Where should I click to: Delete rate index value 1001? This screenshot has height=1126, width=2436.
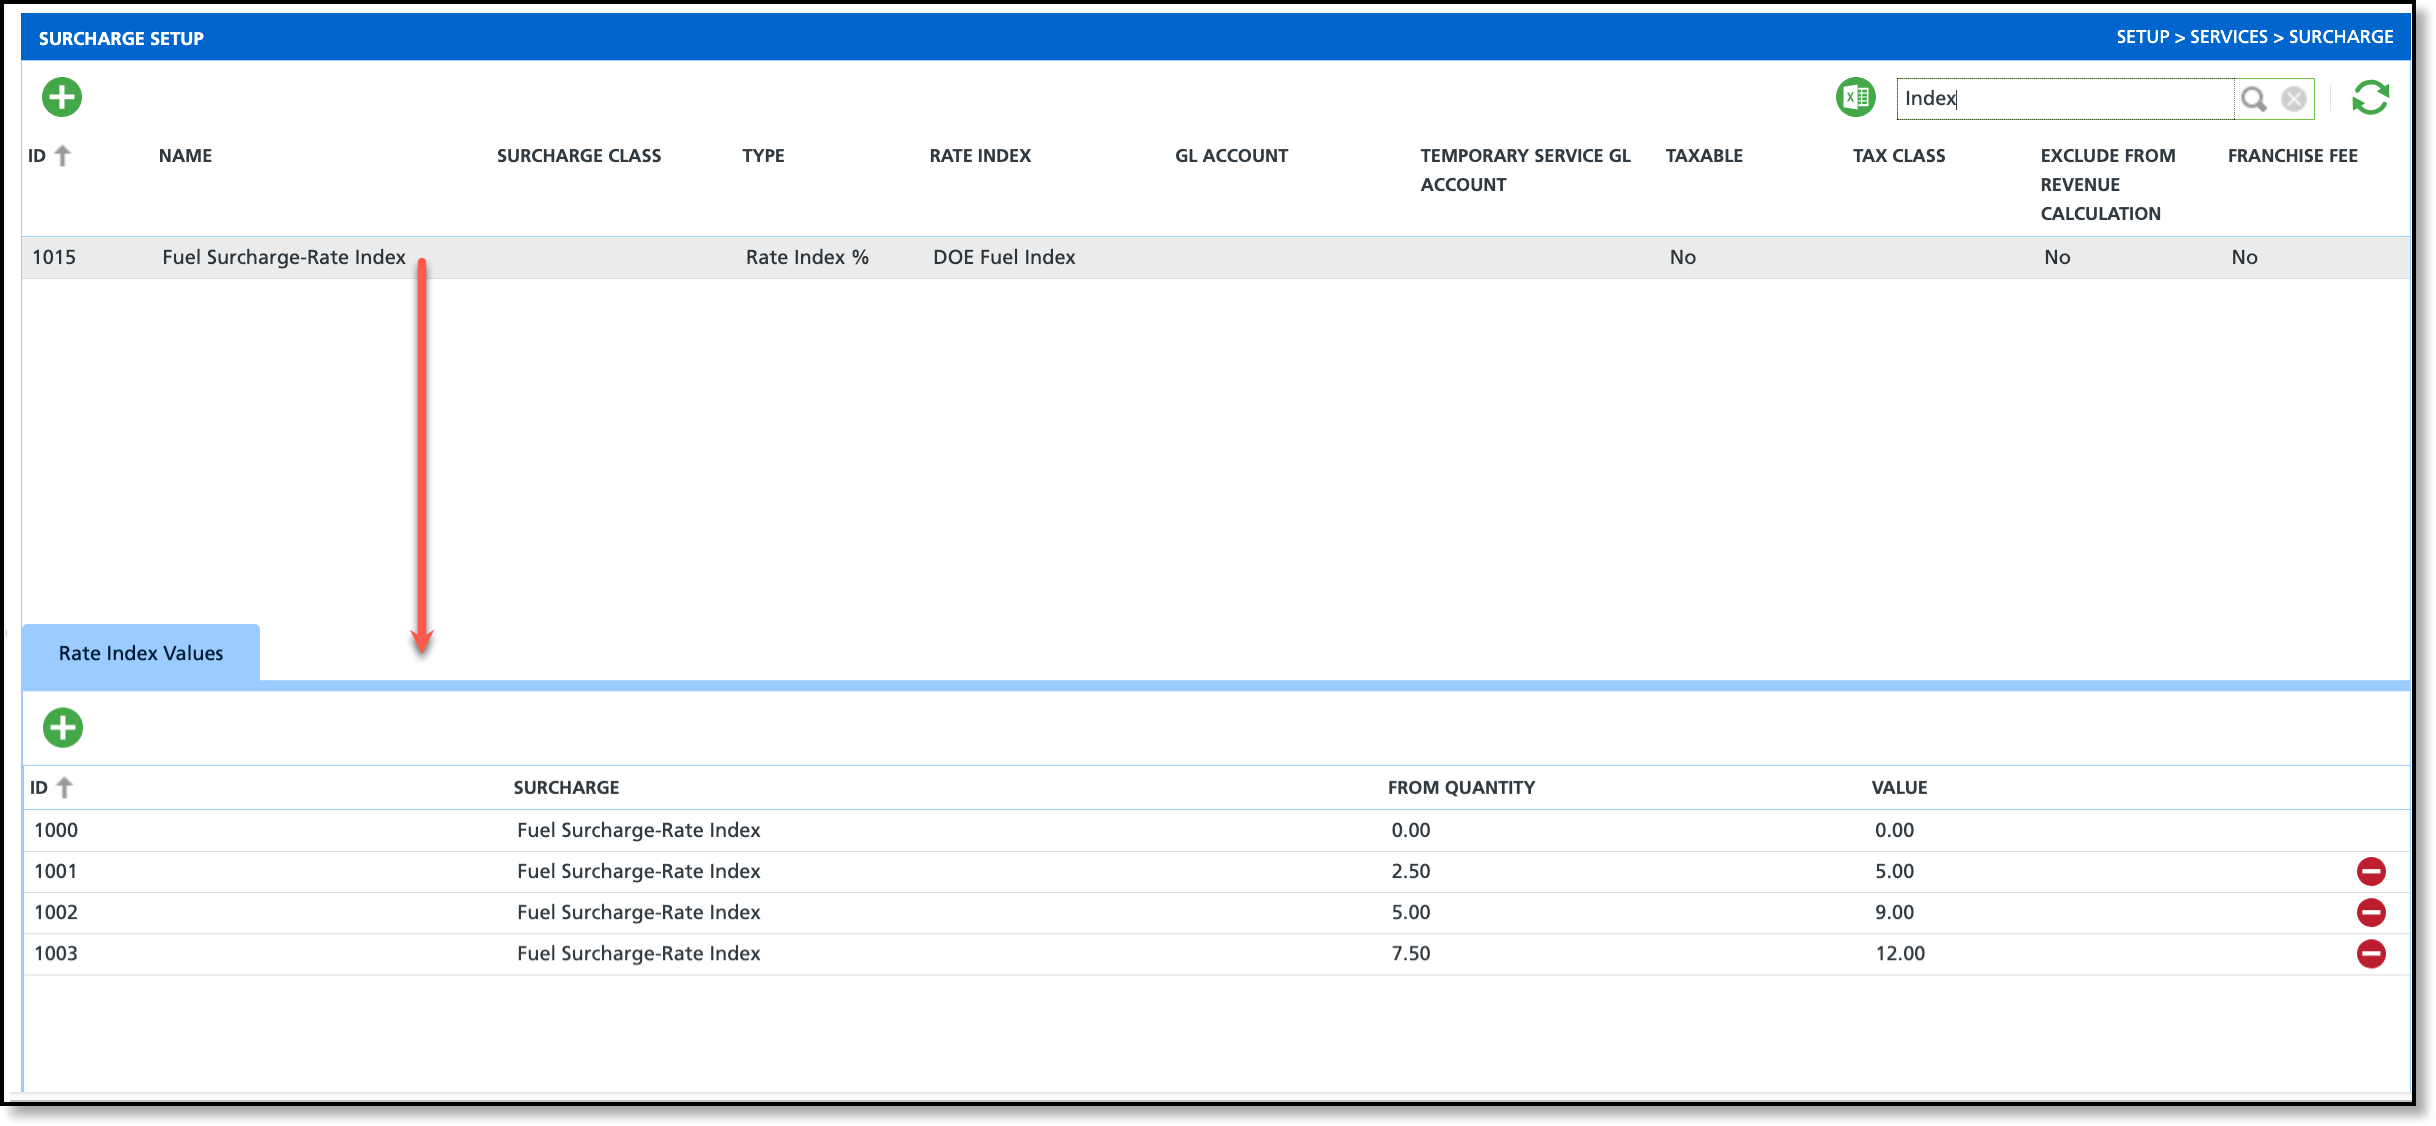pyautogui.click(x=2370, y=871)
